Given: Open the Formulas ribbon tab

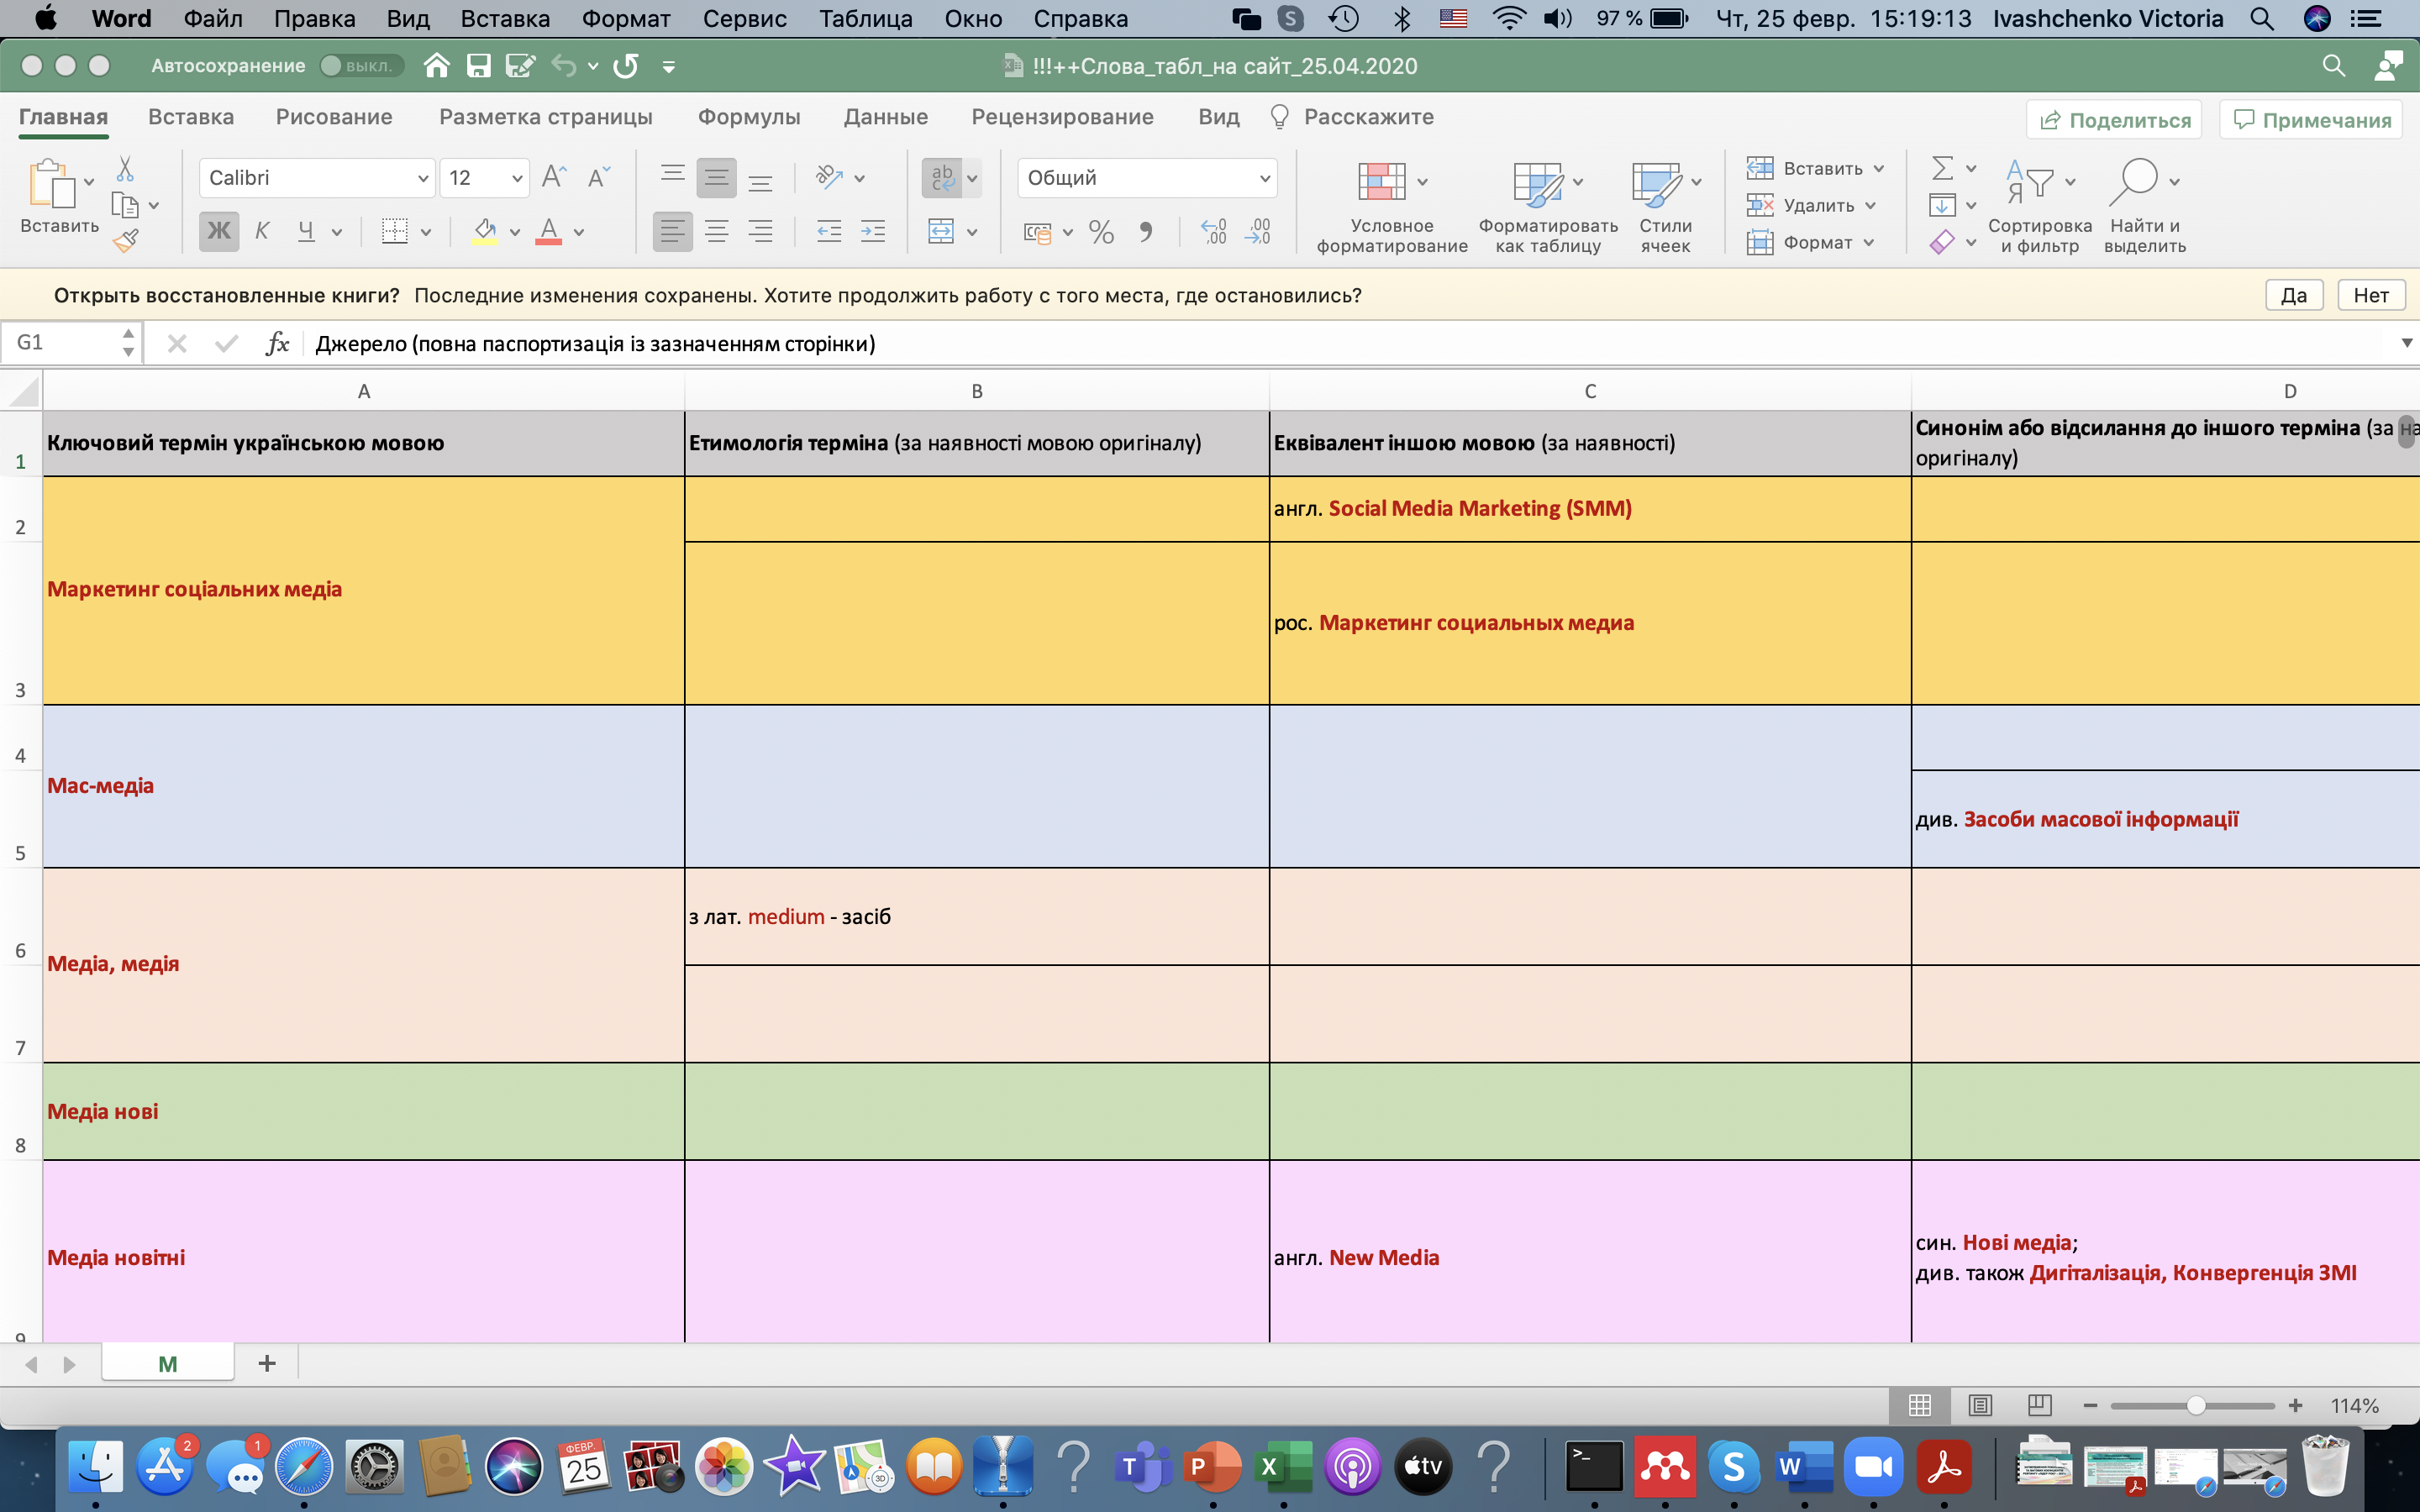Looking at the screenshot, I should tap(748, 117).
